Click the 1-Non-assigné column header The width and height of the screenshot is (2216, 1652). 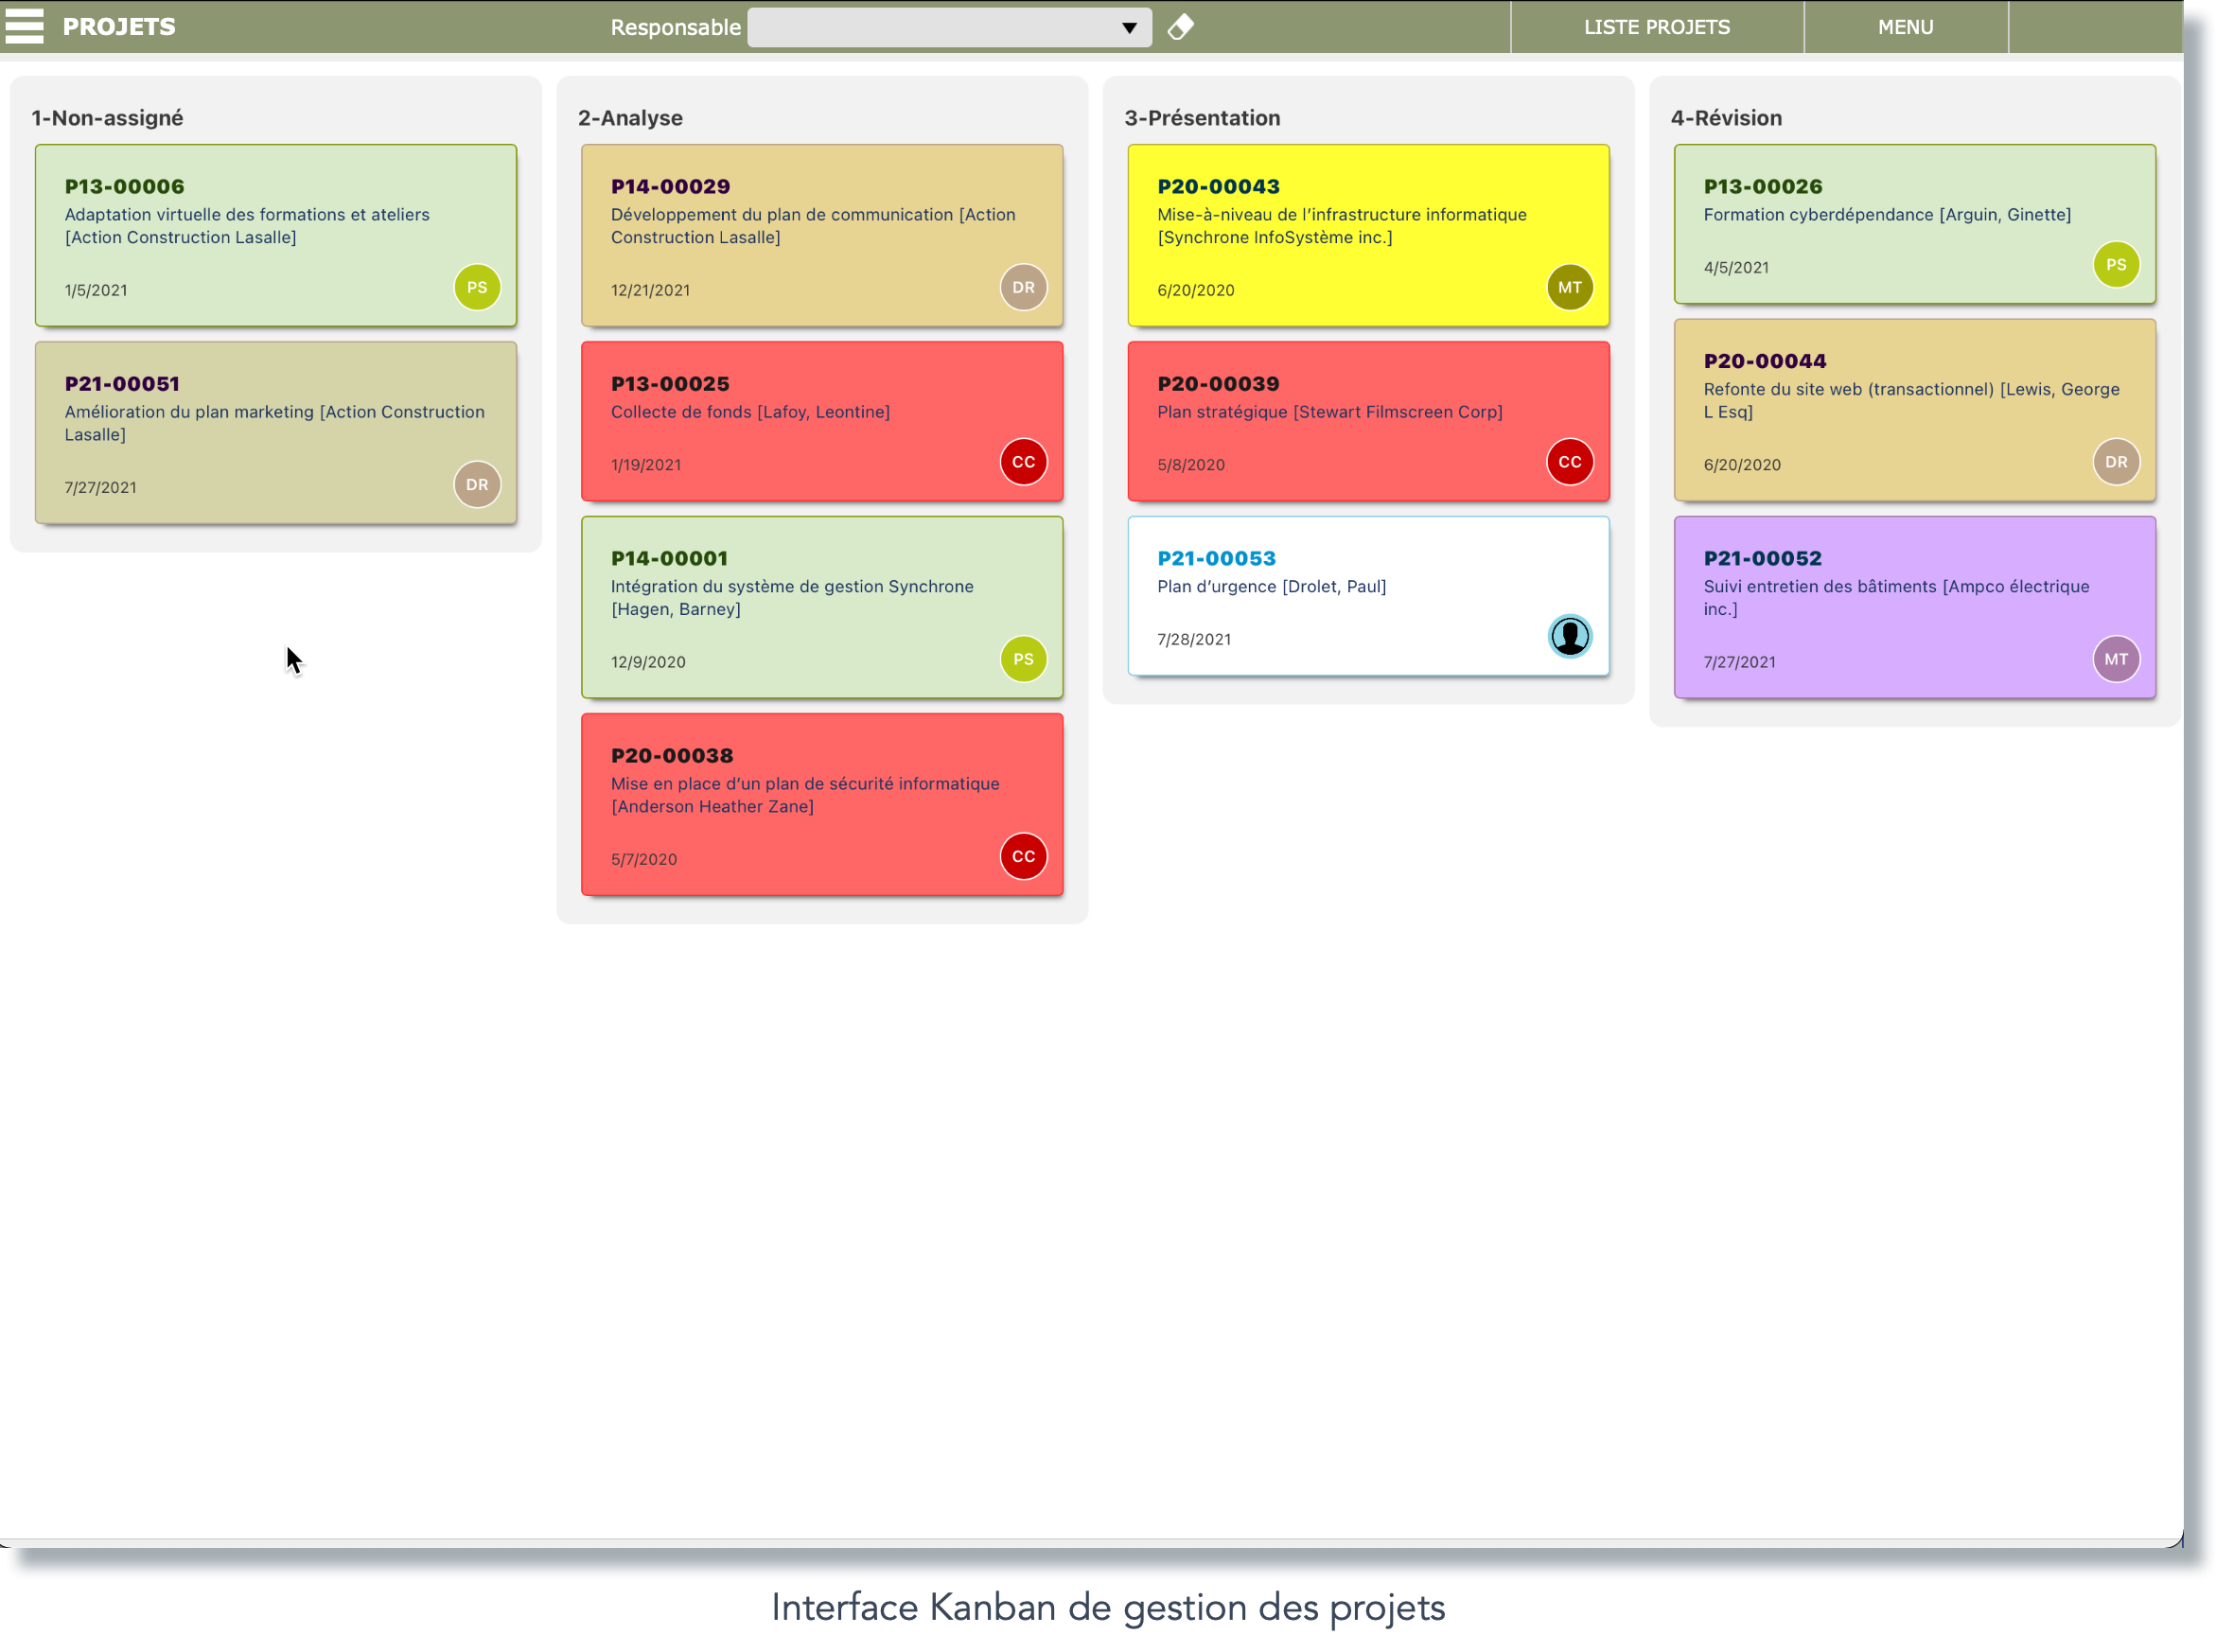(x=107, y=118)
